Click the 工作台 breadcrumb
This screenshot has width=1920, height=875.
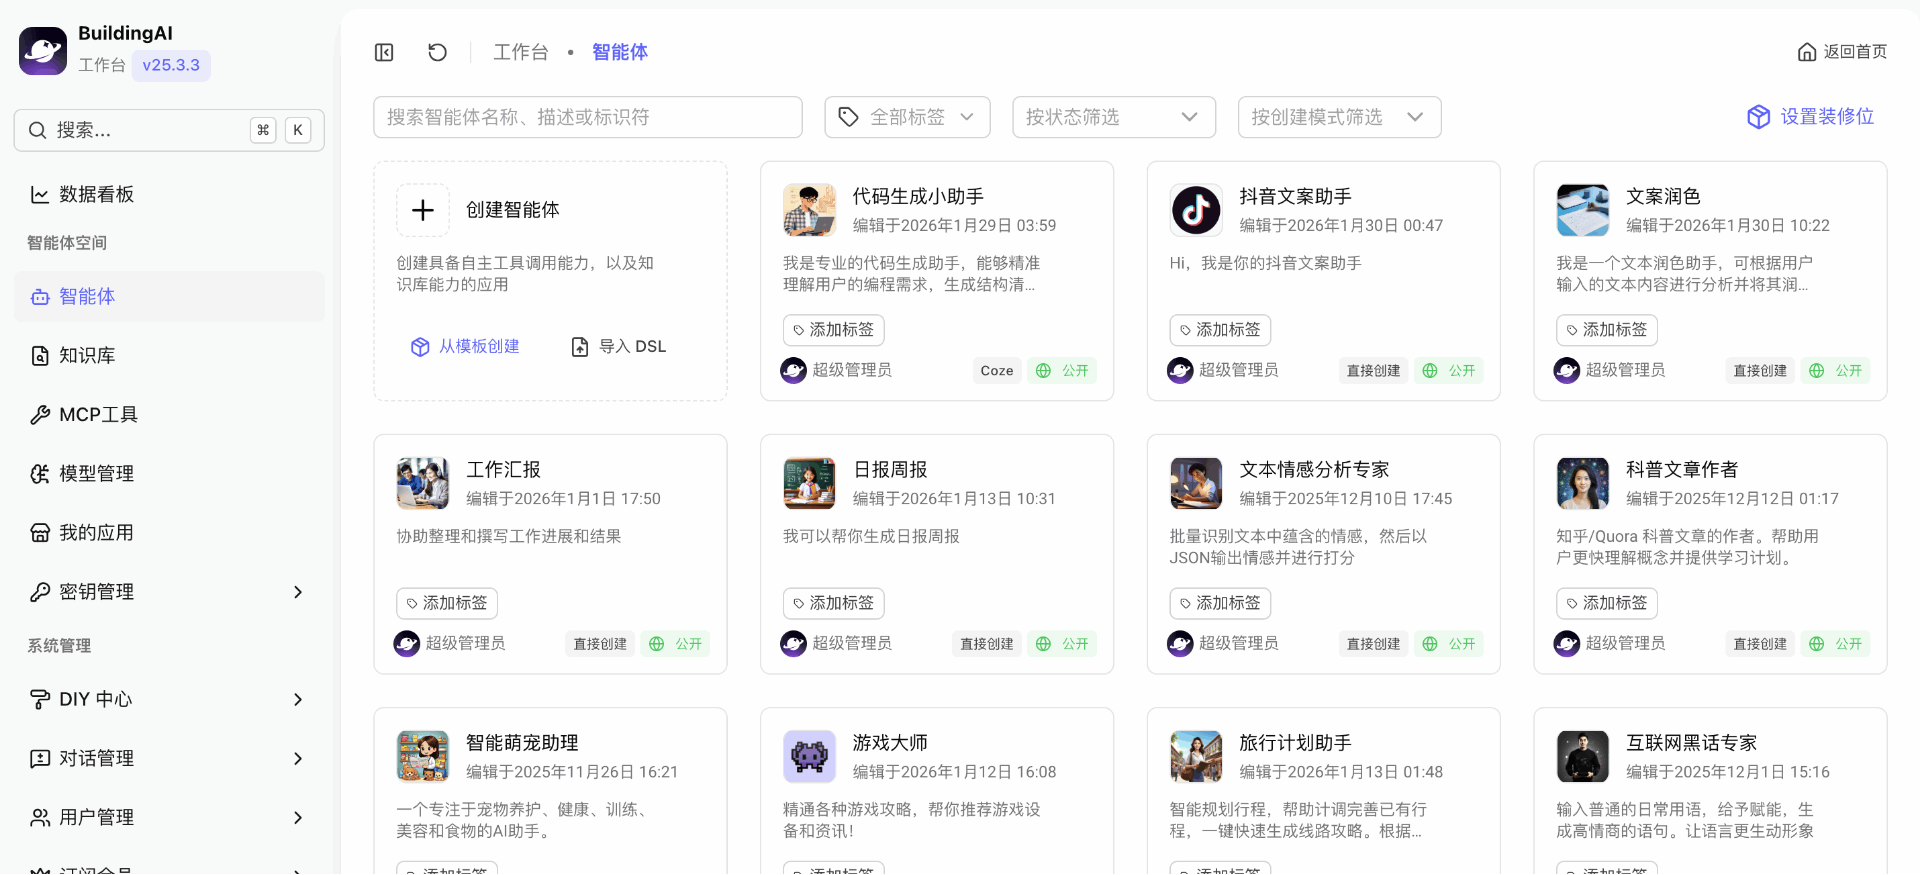(x=521, y=52)
